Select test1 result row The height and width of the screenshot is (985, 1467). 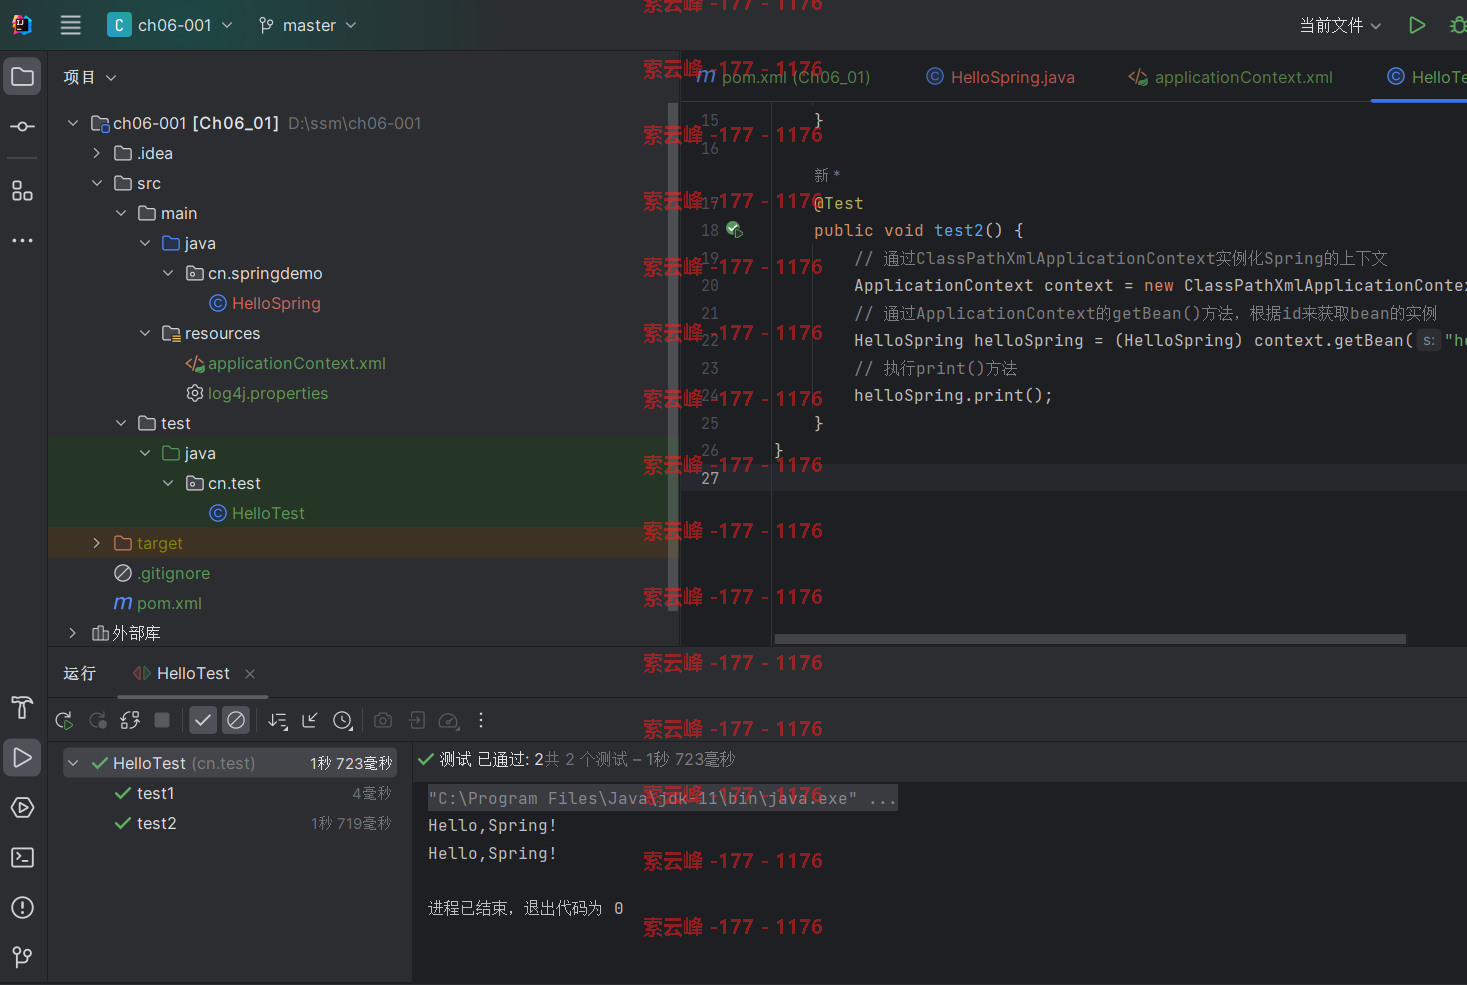230,793
